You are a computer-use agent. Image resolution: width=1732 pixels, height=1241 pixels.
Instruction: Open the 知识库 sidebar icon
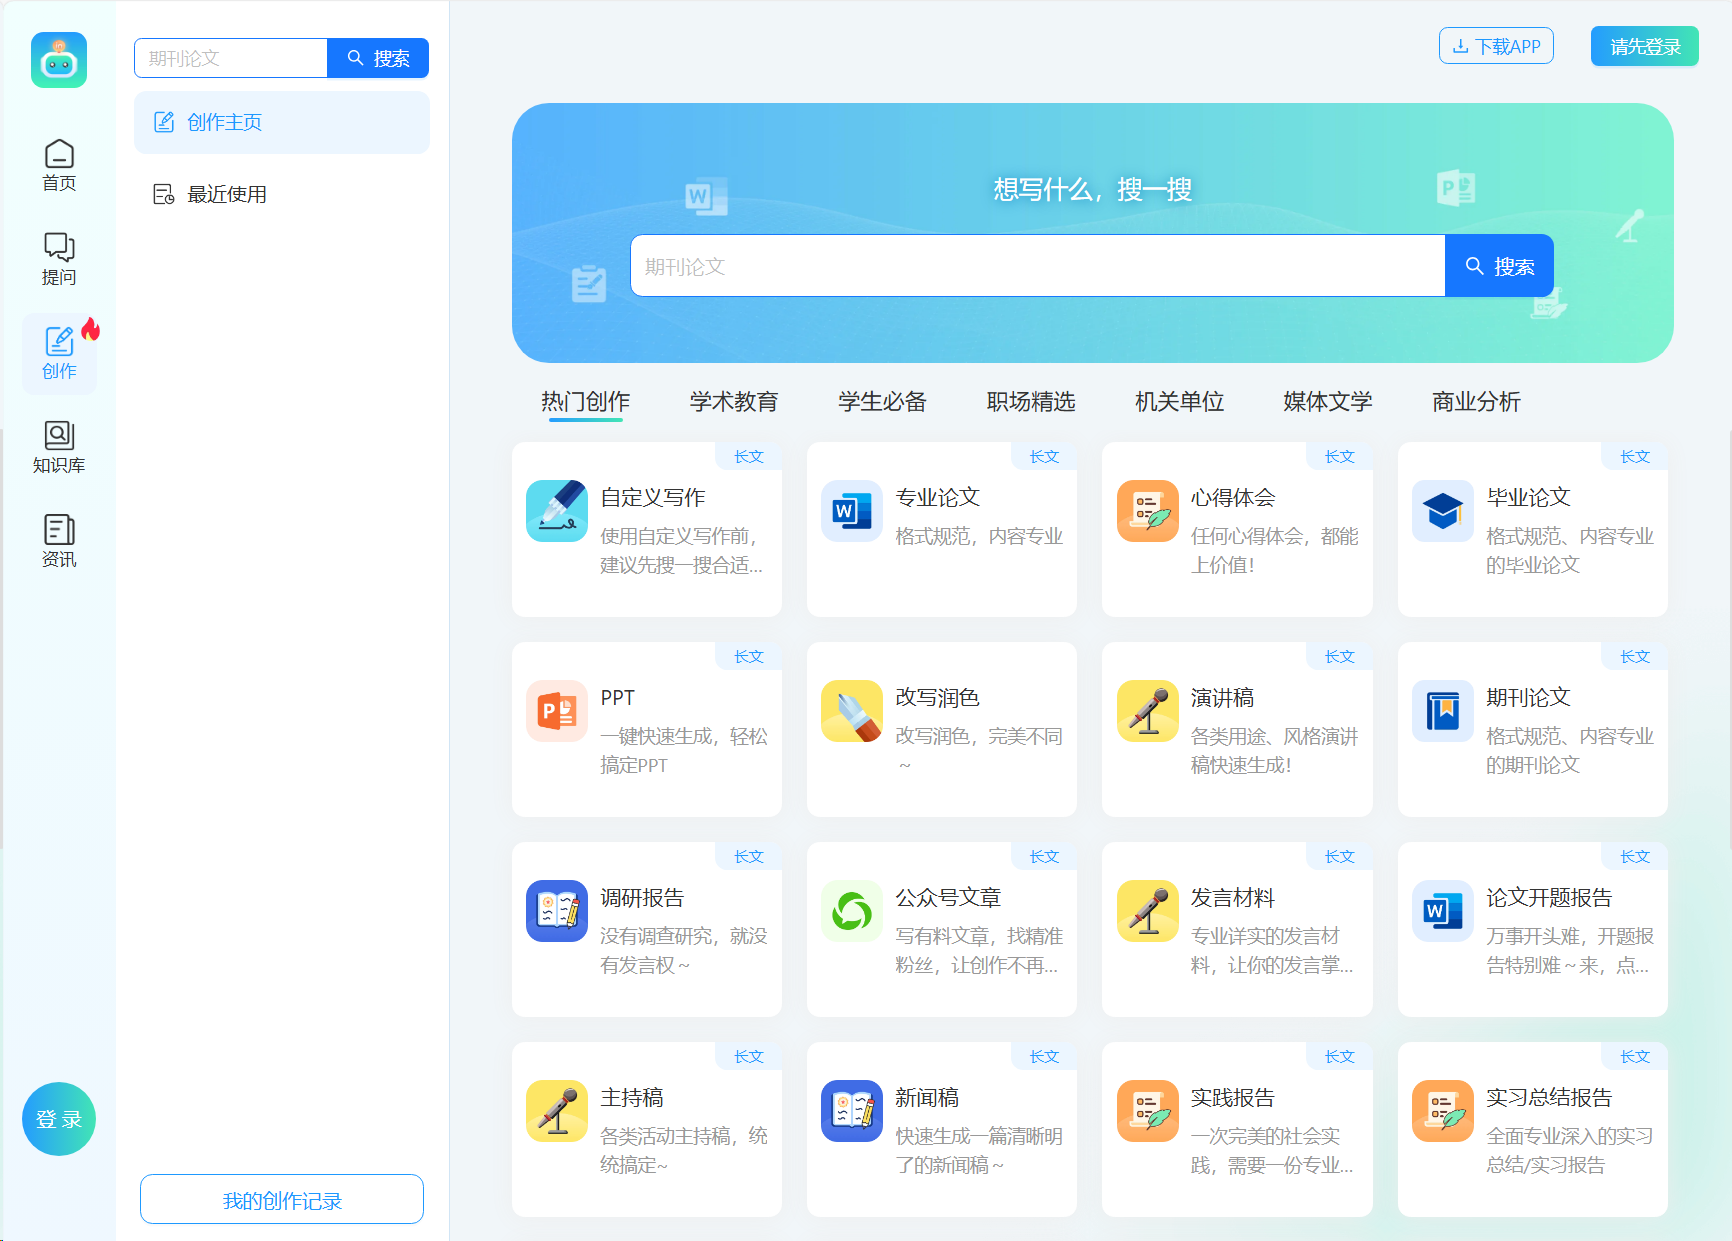59,447
